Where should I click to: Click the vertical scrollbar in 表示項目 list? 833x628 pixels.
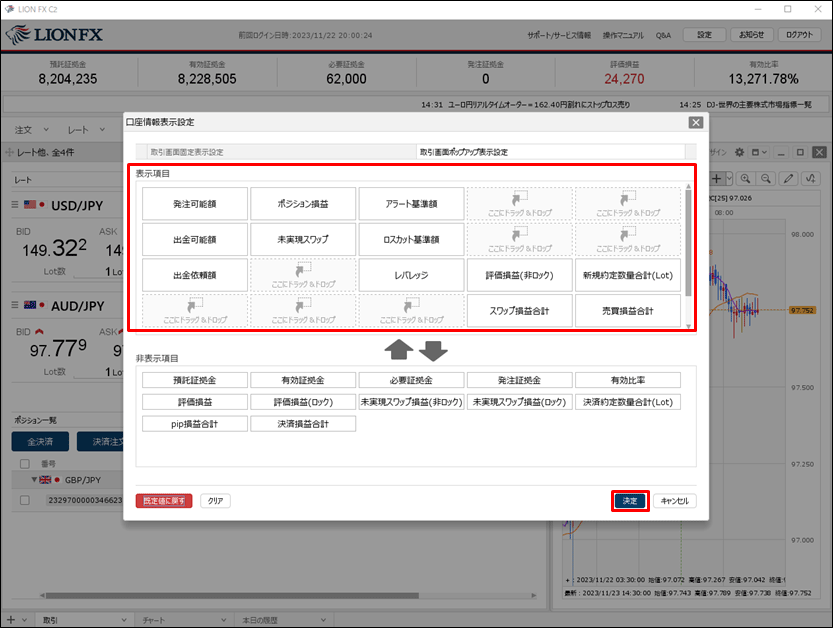tap(688, 243)
